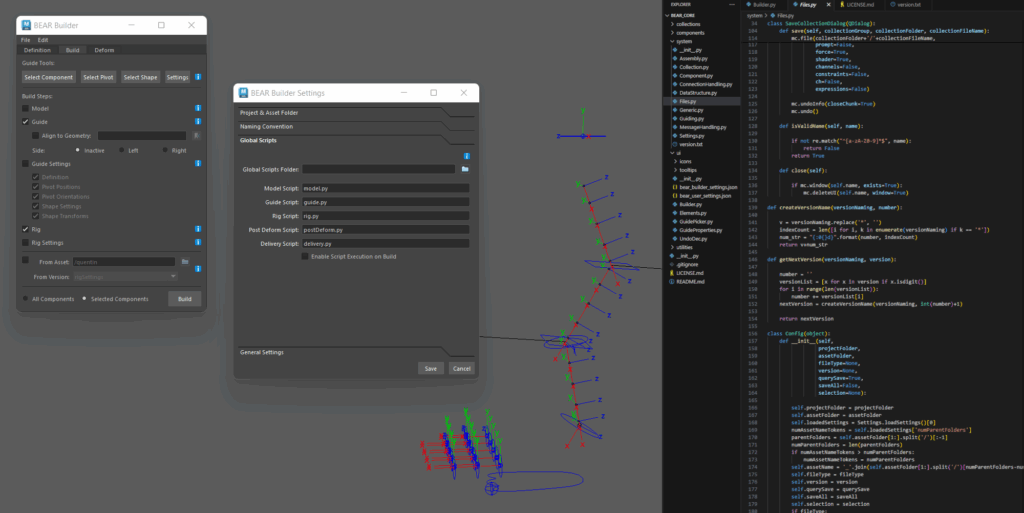Image resolution: width=1024 pixels, height=513 pixels.
Task: Expand utilities folder in explorer
Action: [684, 247]
